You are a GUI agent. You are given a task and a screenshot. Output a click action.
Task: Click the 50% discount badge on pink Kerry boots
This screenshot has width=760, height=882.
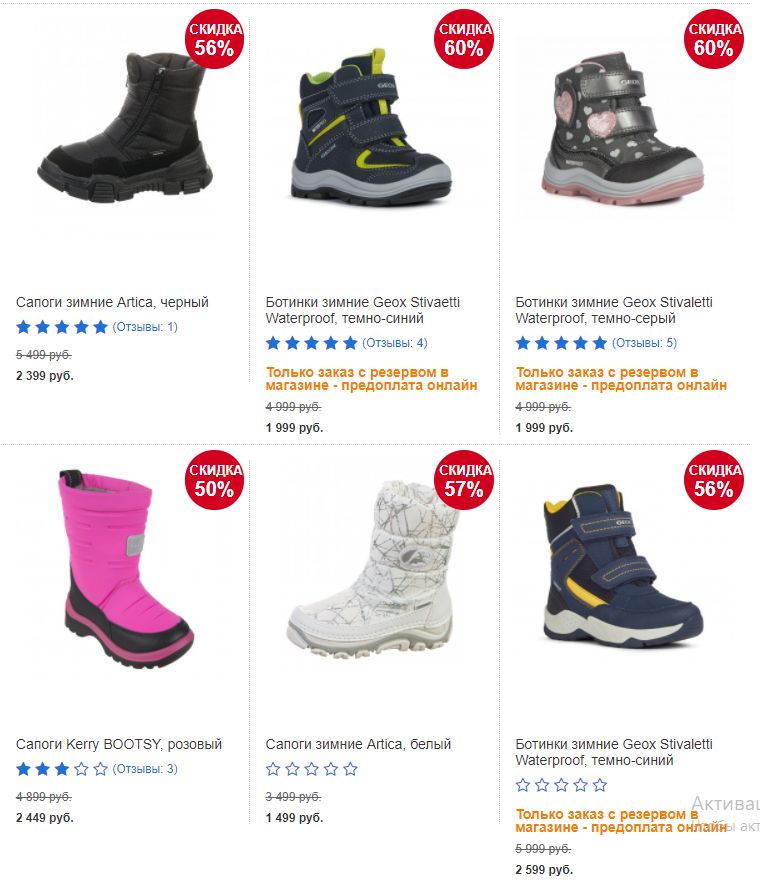[x=214, y=480]
